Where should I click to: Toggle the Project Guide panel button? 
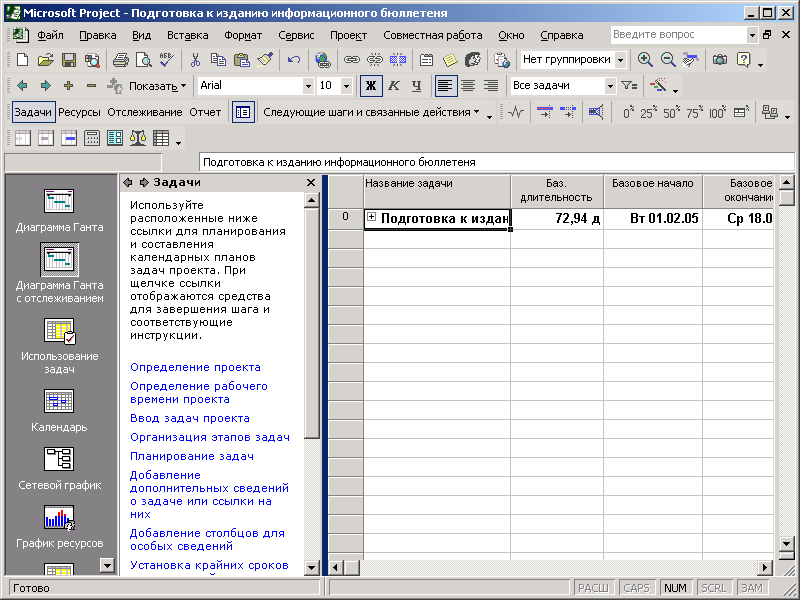click(x=243, y=112)
